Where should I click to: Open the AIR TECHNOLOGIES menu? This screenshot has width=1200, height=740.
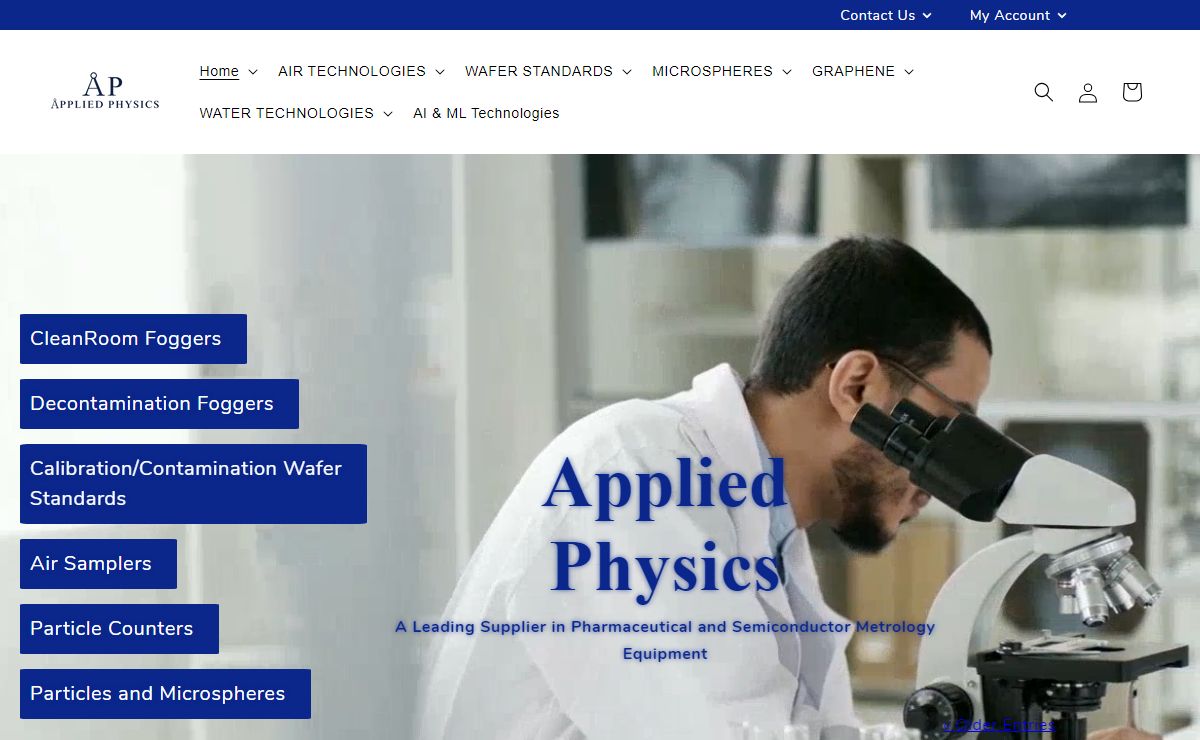361,71
